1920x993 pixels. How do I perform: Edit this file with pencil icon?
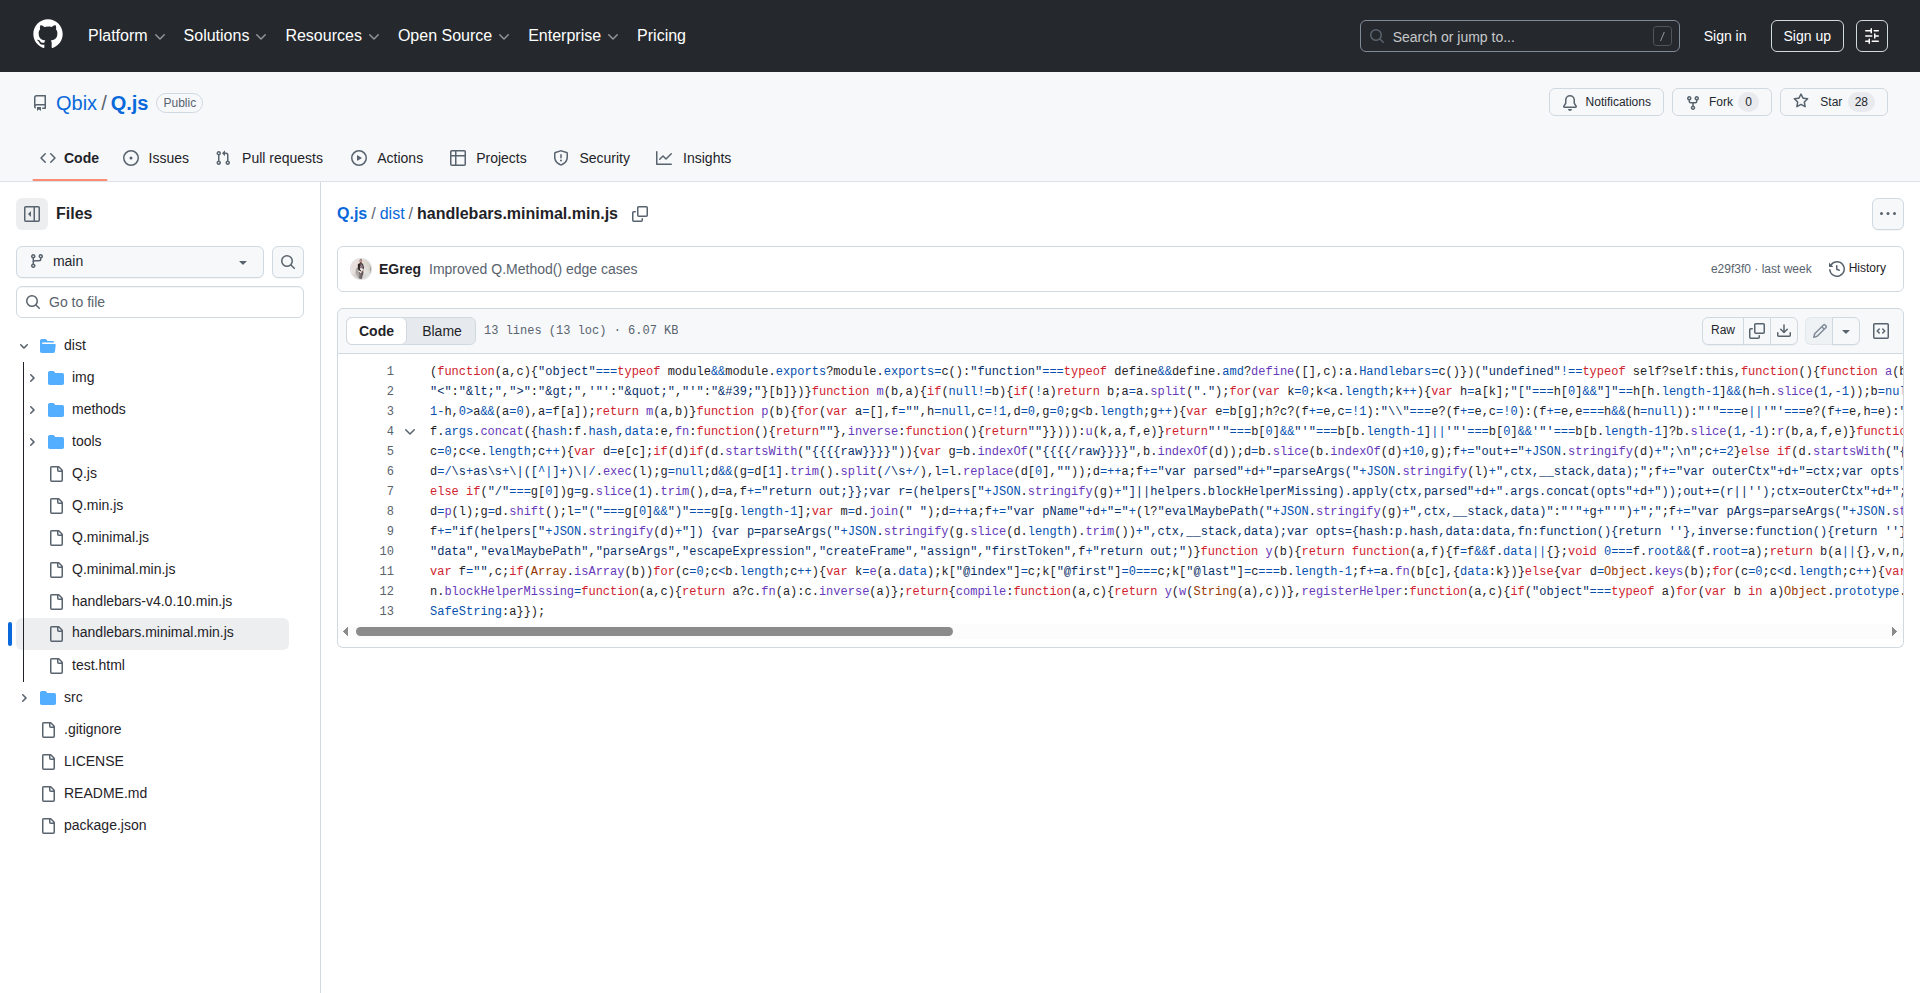(x=1820, y=331)
